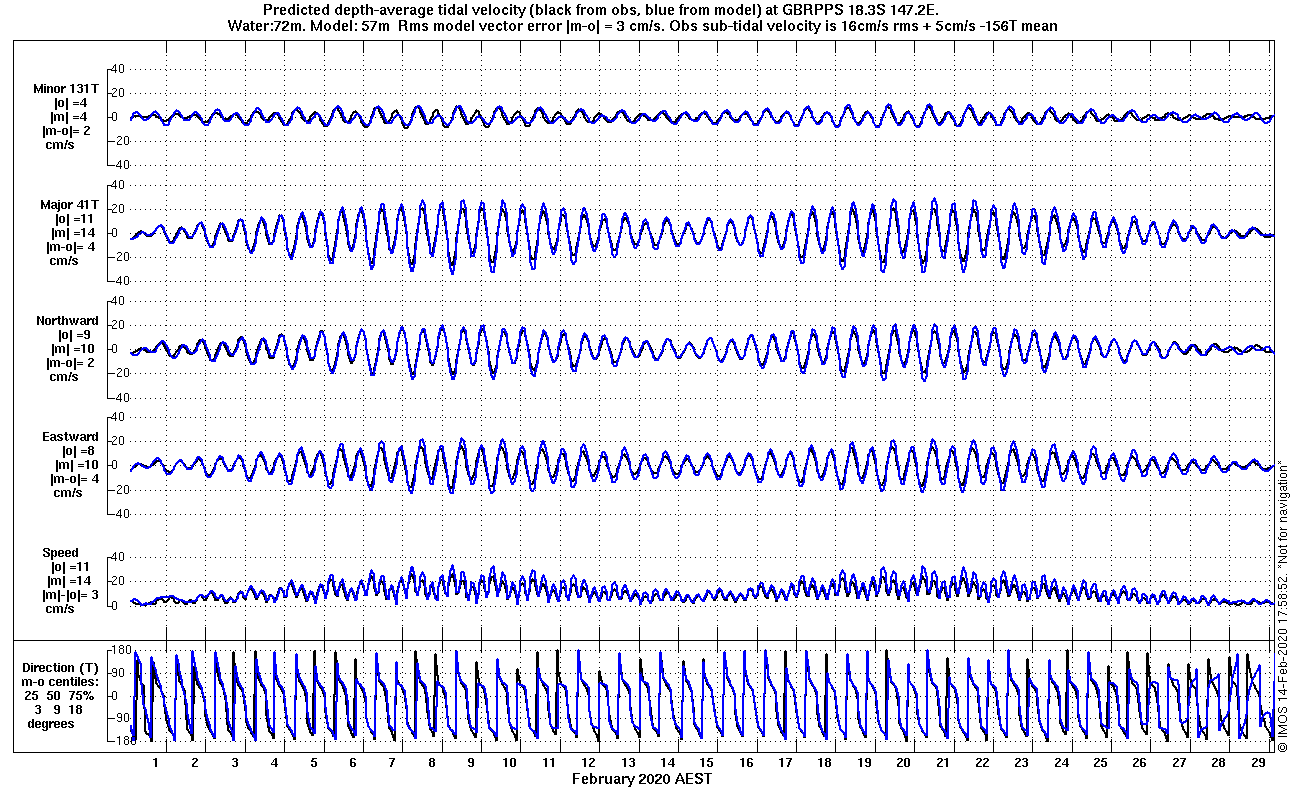Click the 'Eastward' panel label

70,436
